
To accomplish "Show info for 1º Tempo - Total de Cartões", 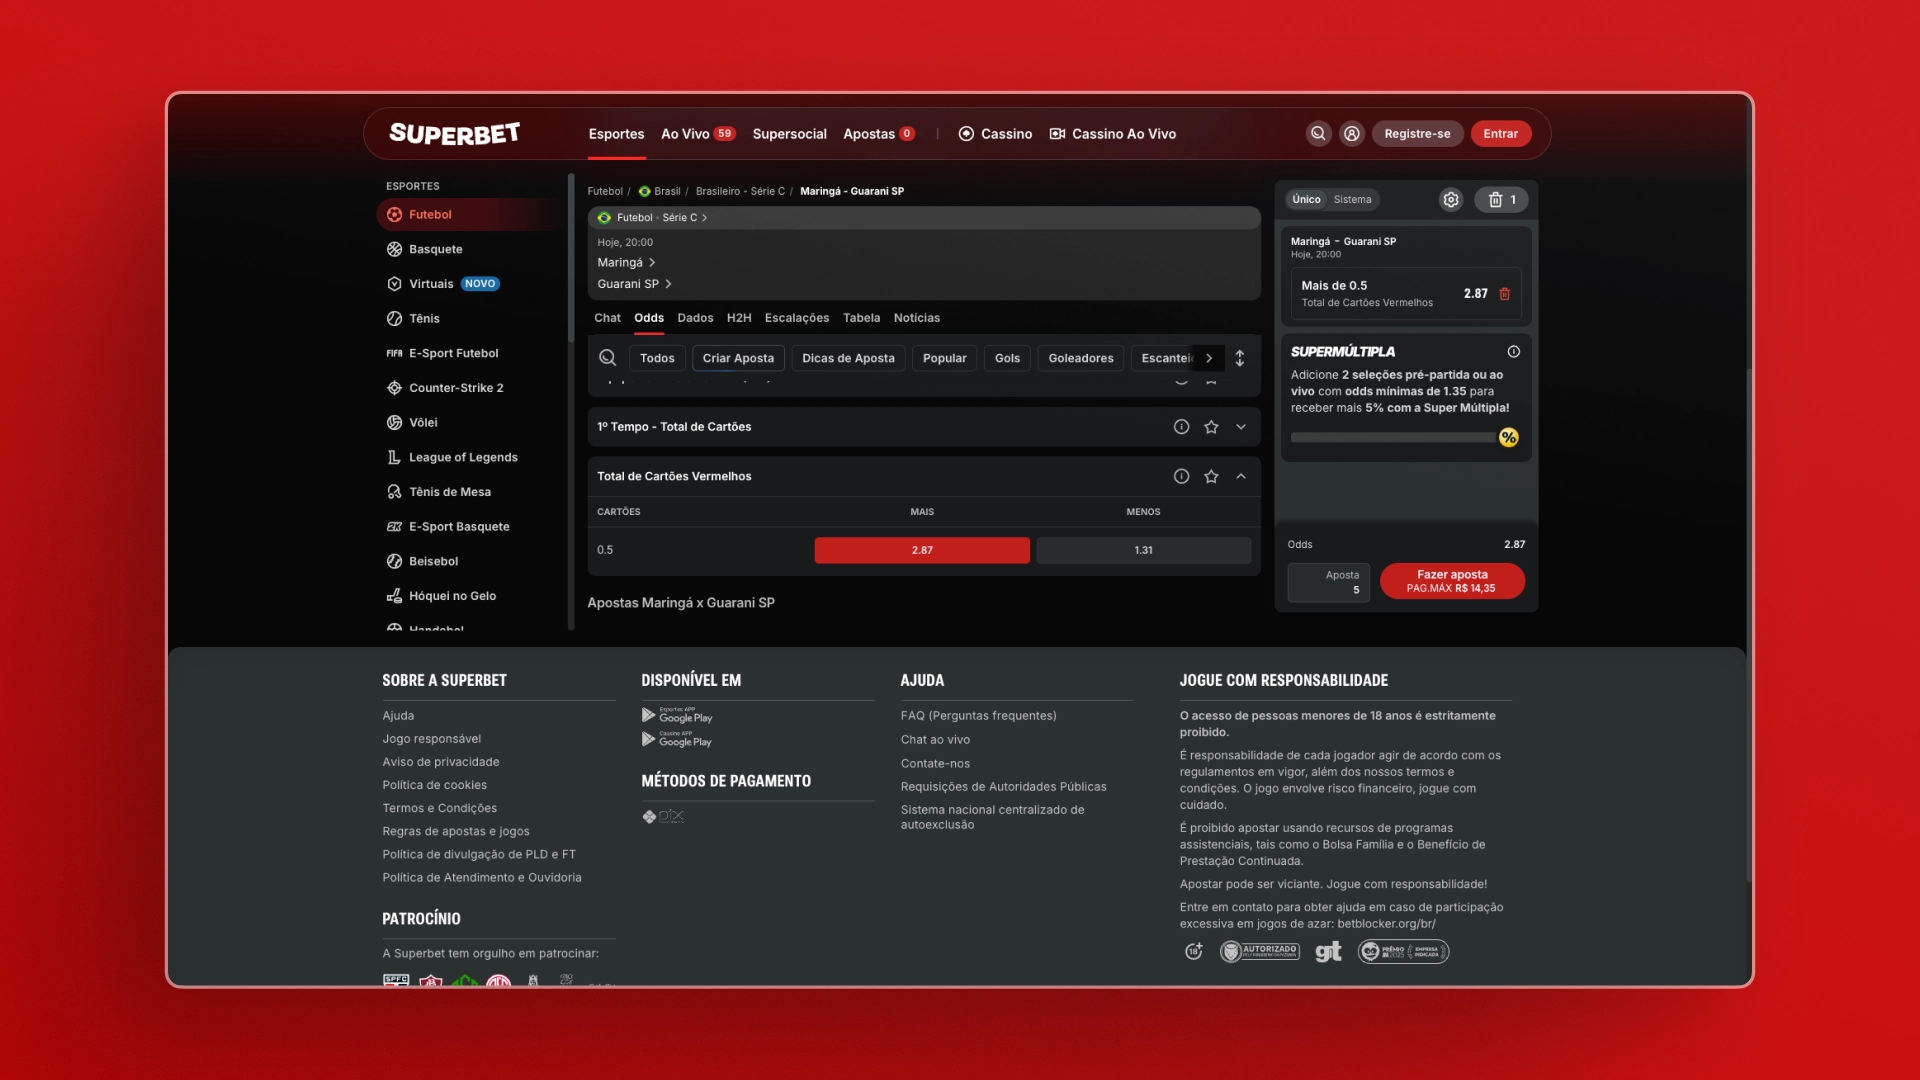I will tap(1181, 427).
